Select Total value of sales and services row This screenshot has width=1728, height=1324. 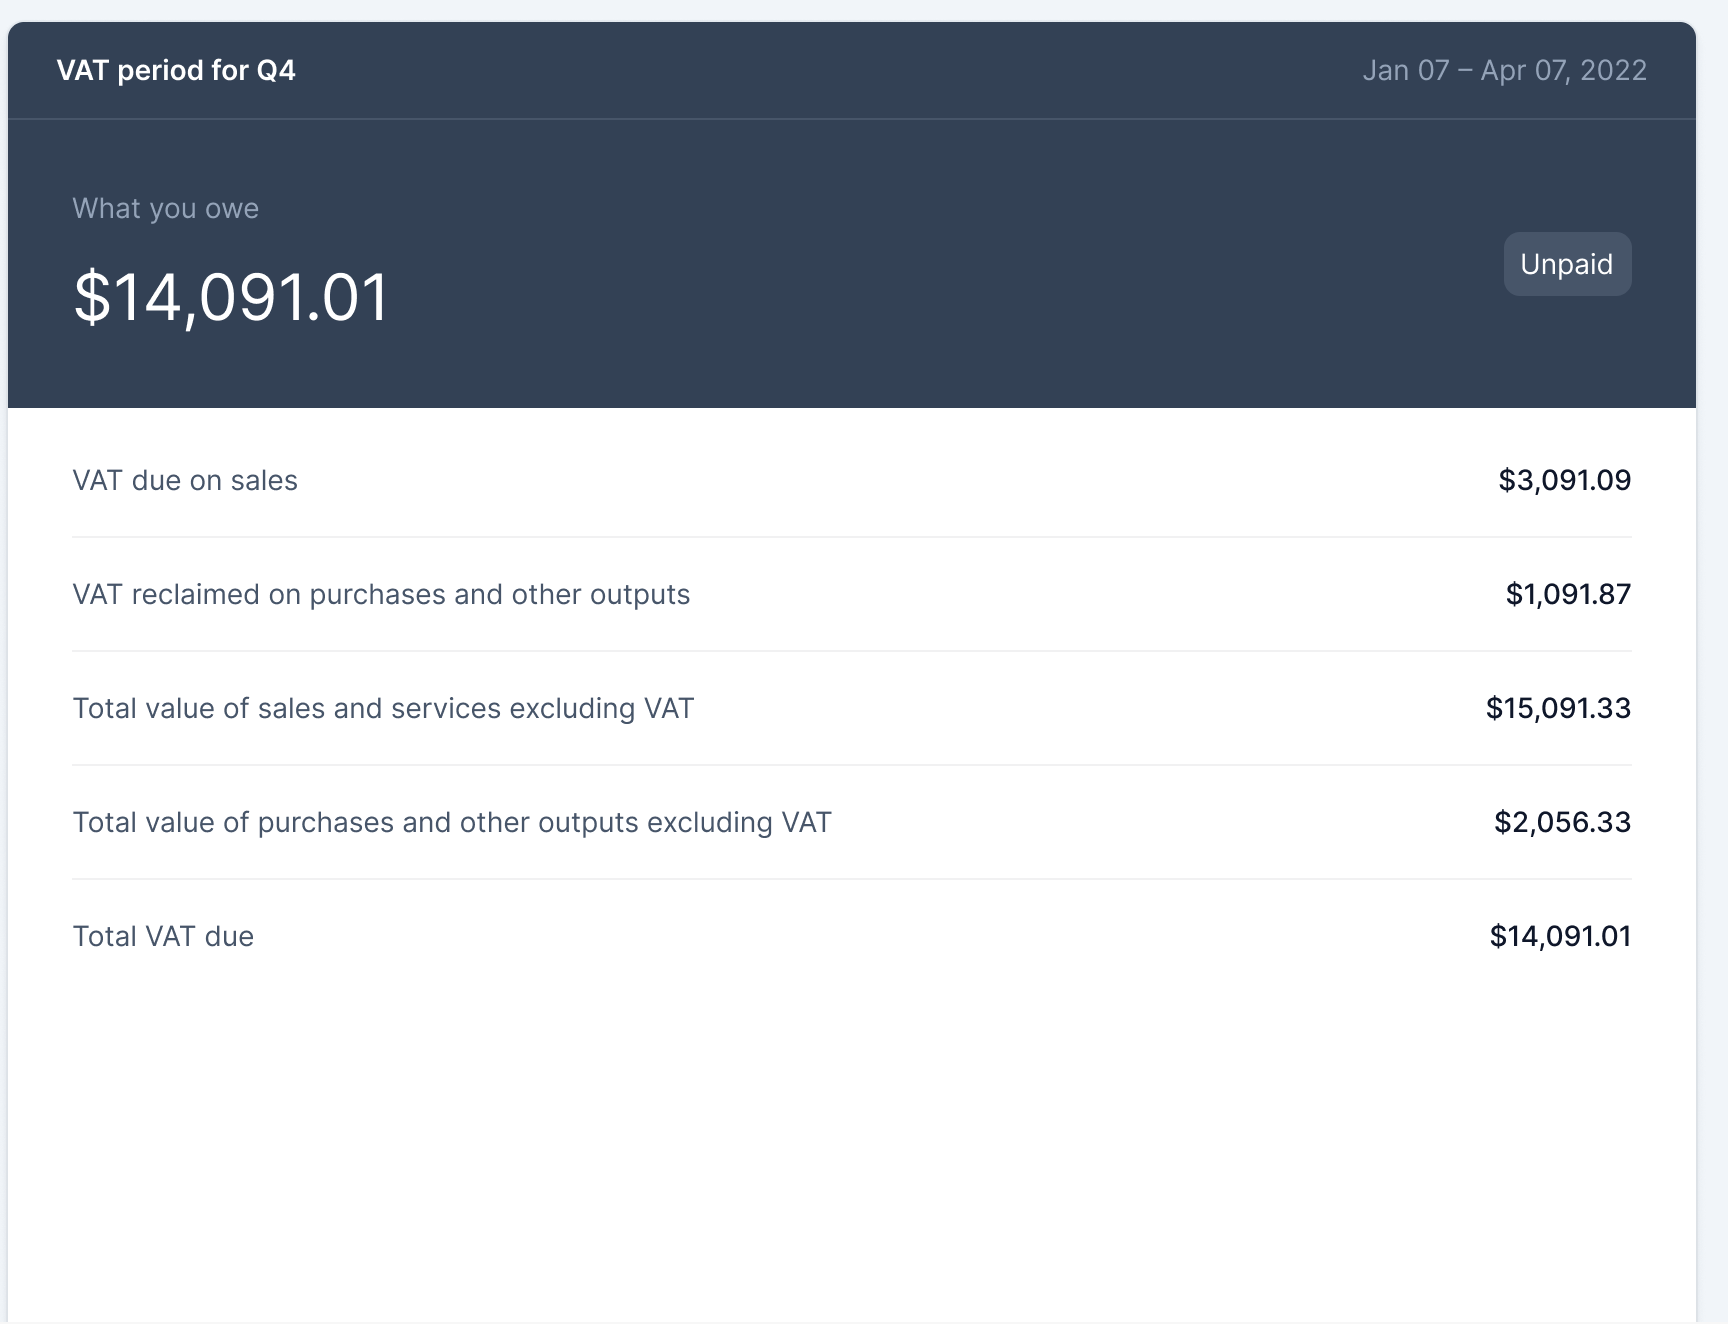pos(852,708)
